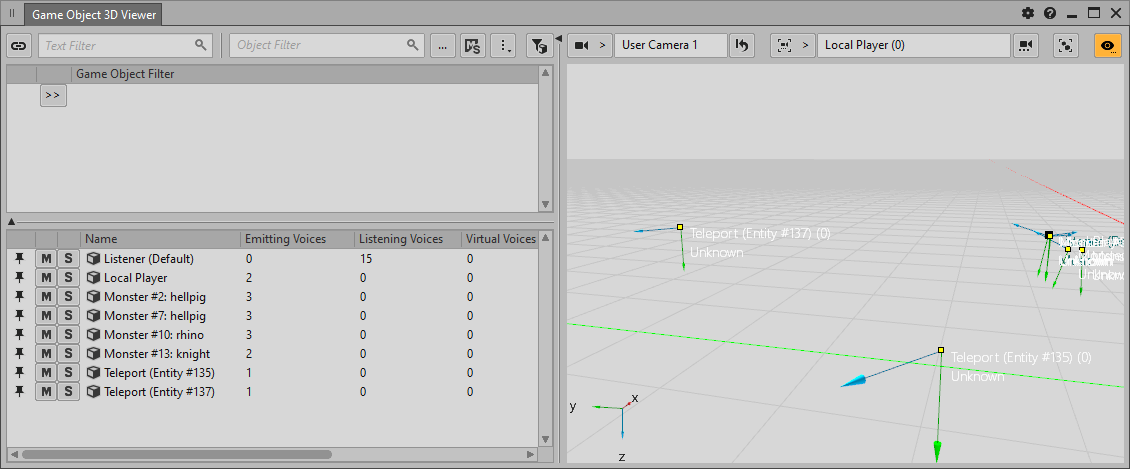The height and width of the screenshot is (469, 1130).
Task: Open view settings gear in the title bar
Action: pyautogui.click(x=1028, y=14)
